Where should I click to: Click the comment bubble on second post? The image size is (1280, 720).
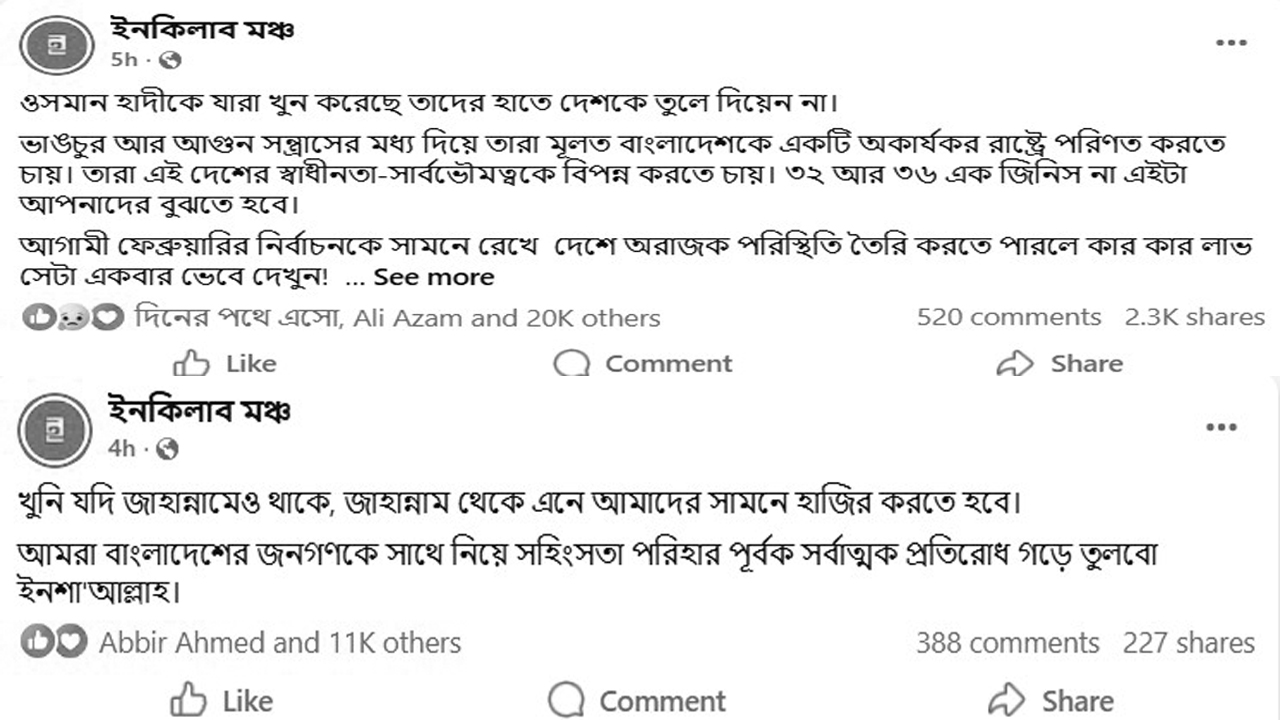pos(567,699)
